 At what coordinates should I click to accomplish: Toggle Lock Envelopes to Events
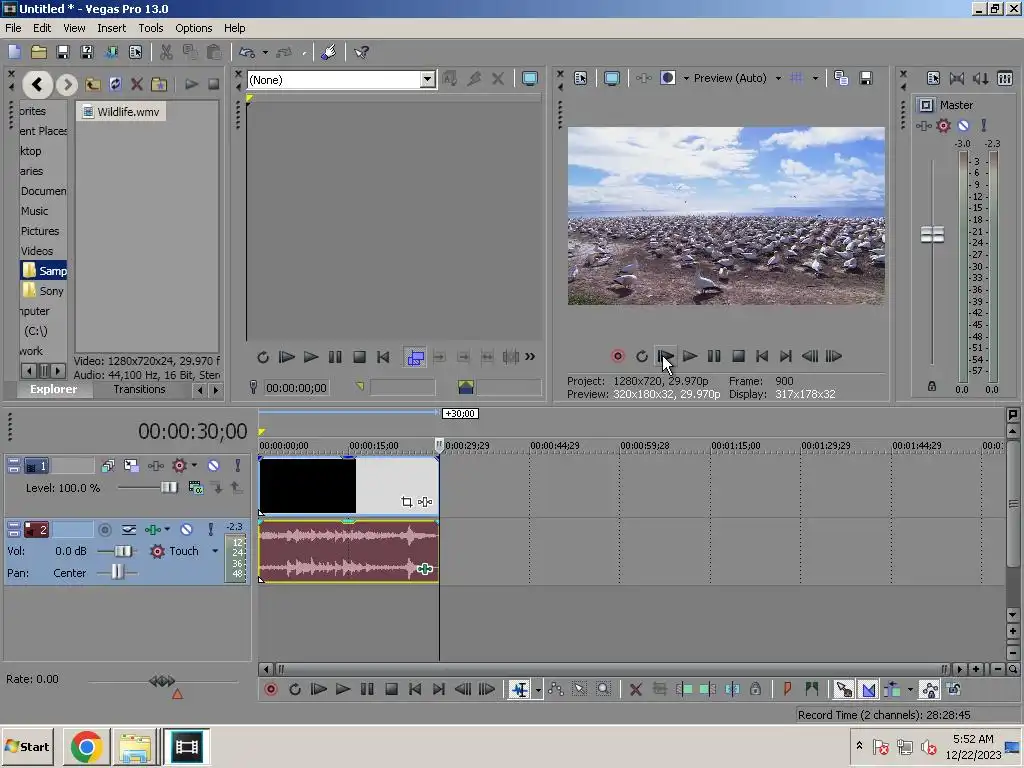[929, 689]
